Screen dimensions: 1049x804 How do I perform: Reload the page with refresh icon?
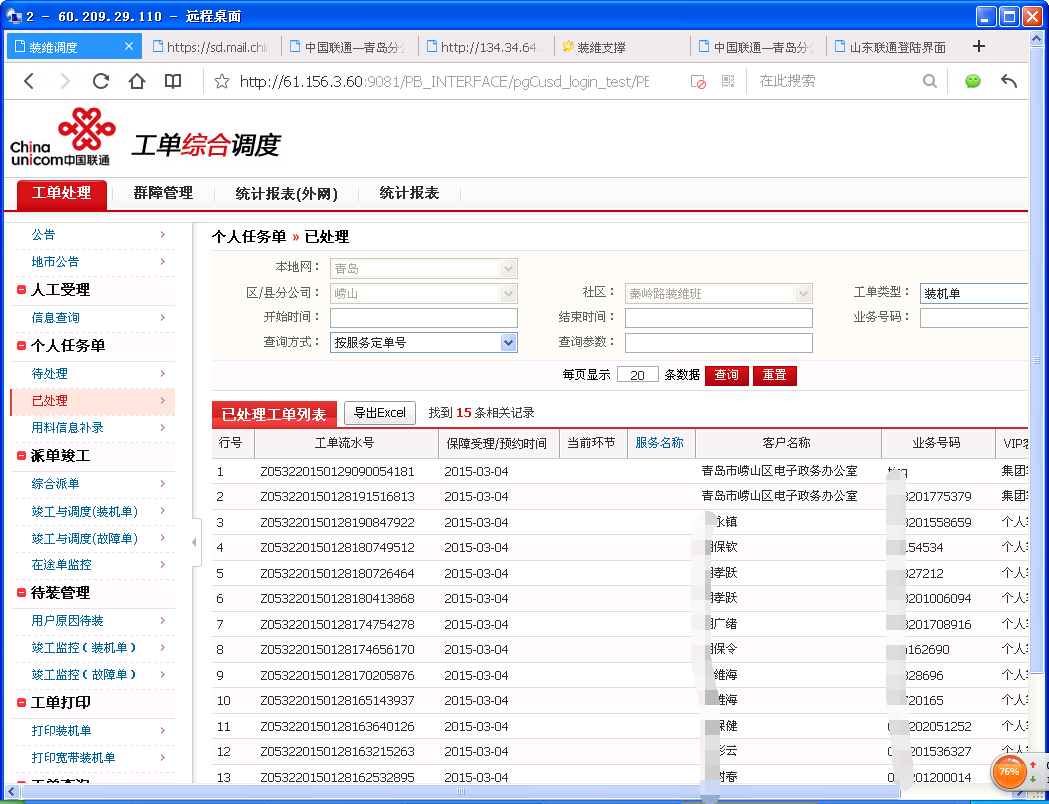[101, 82]
